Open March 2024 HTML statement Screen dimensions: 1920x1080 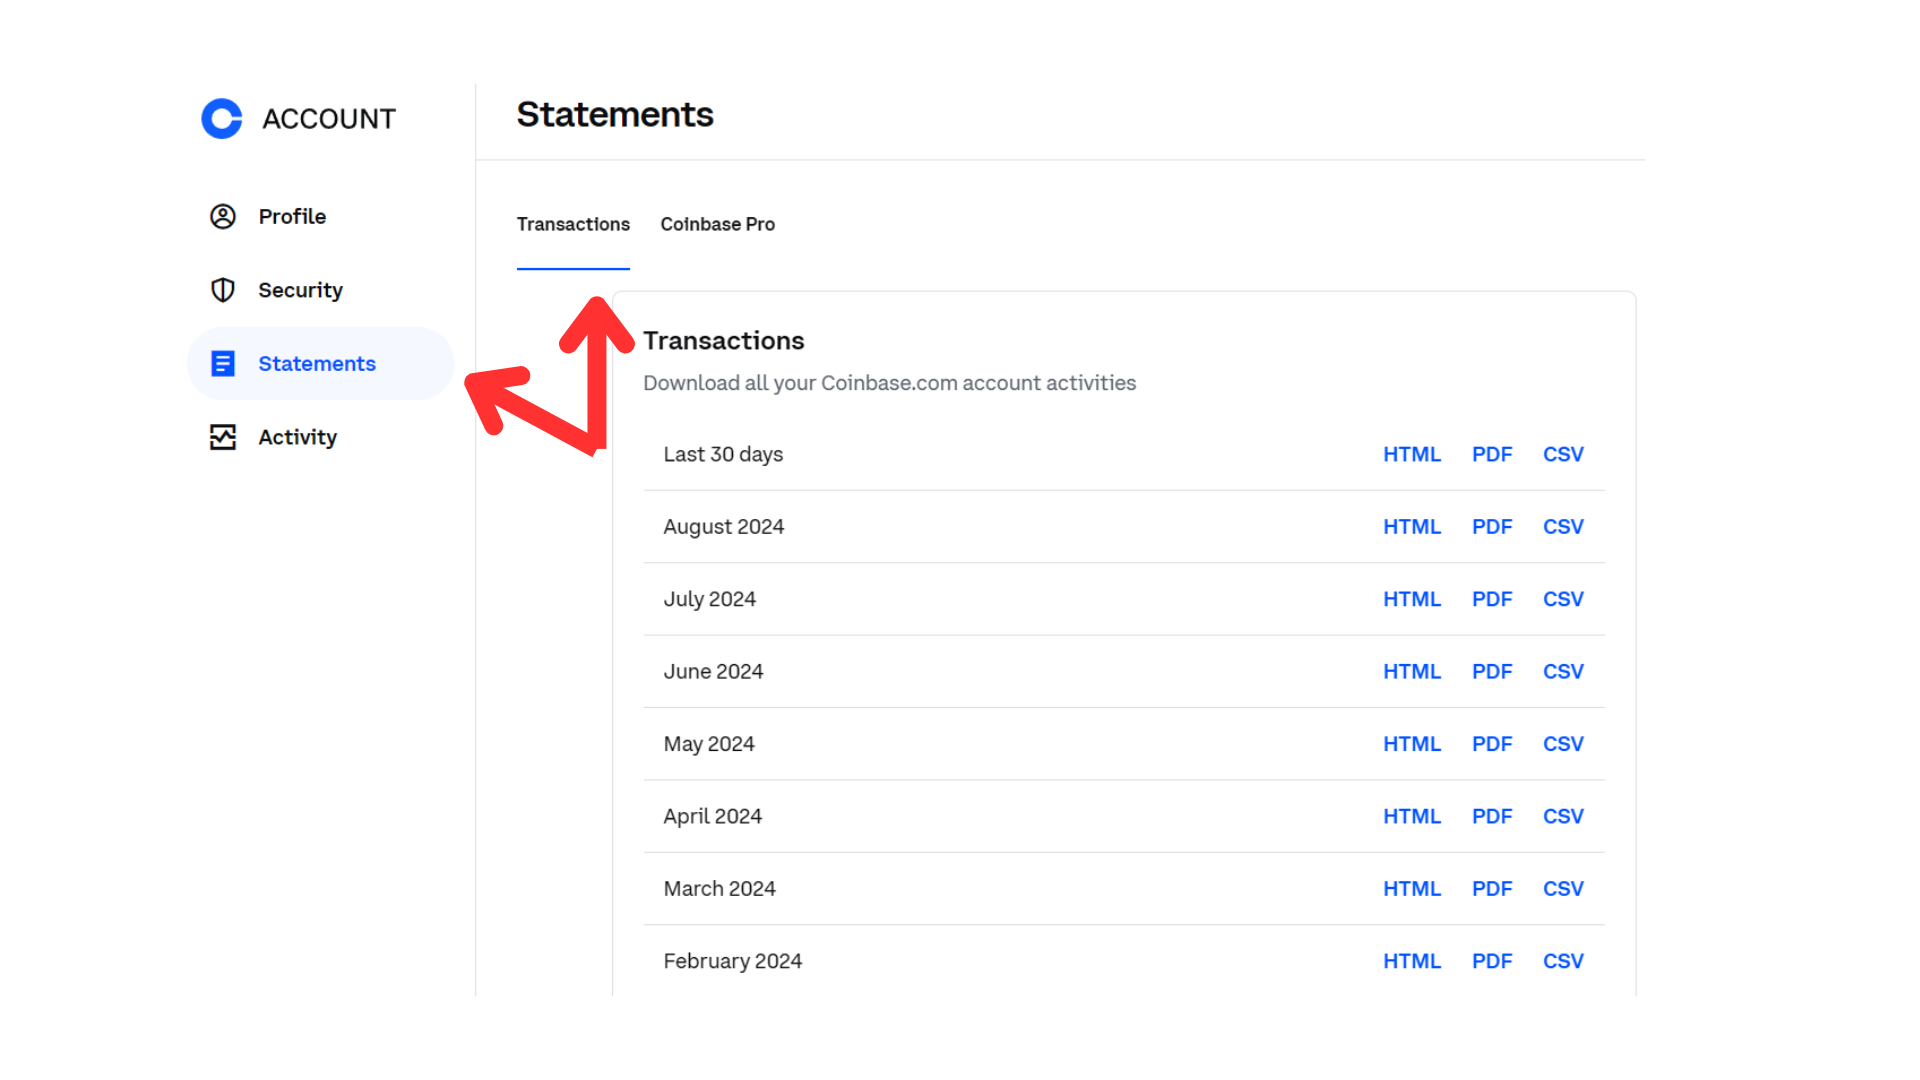pos(1411,889)
